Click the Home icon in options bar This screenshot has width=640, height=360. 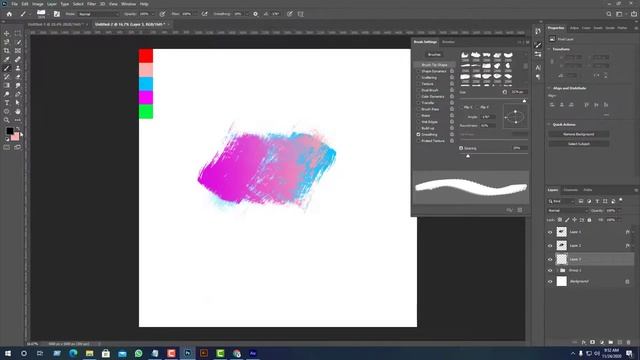(x=9, y=14)
